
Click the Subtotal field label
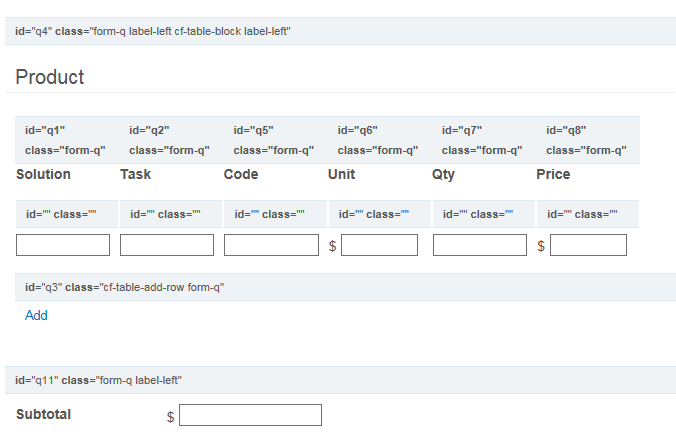click(44, 414)
